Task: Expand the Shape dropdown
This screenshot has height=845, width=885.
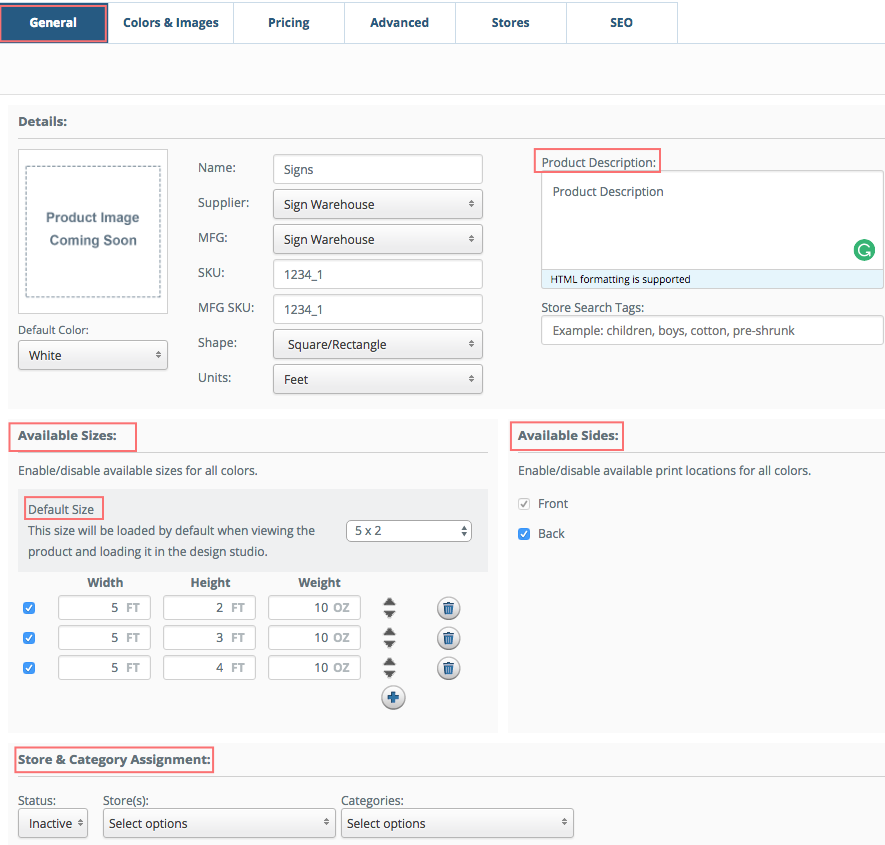Action: [x=377, y=344]
